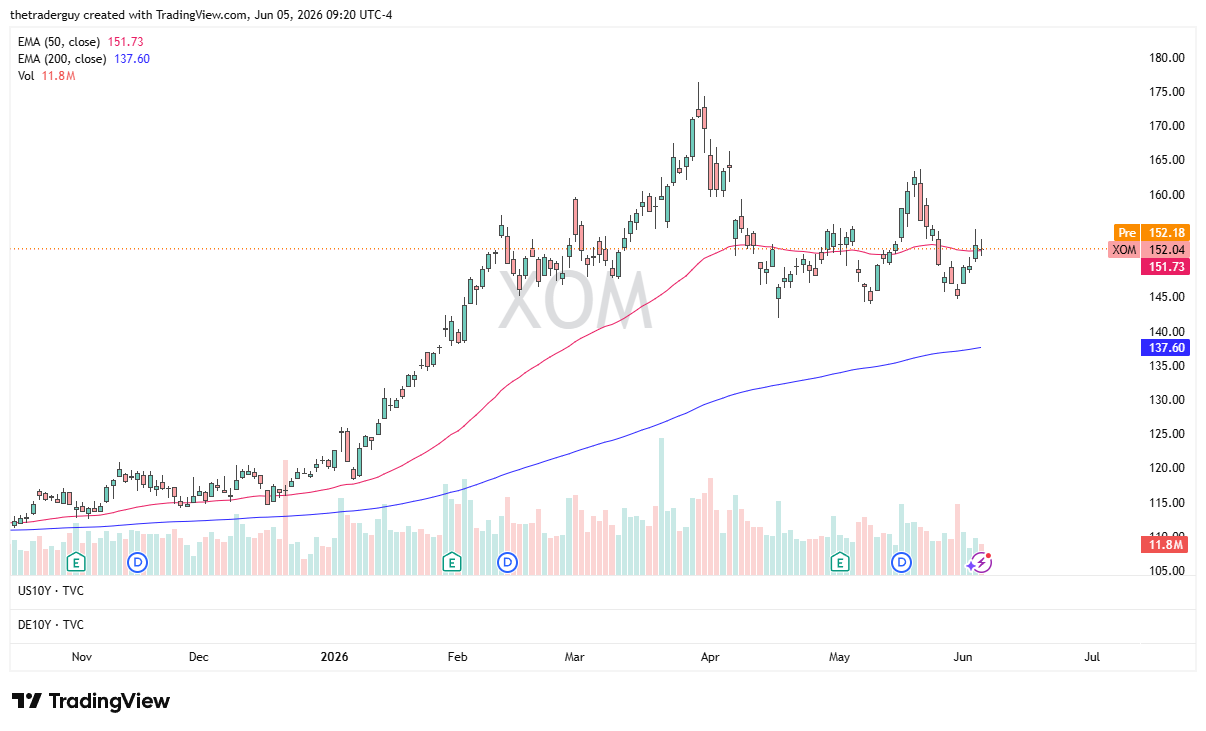Image resolution: width=1206 pixels, height=731 pixels.
Task: Click the 175.00 price axis label
Action: click(1167, 92)
